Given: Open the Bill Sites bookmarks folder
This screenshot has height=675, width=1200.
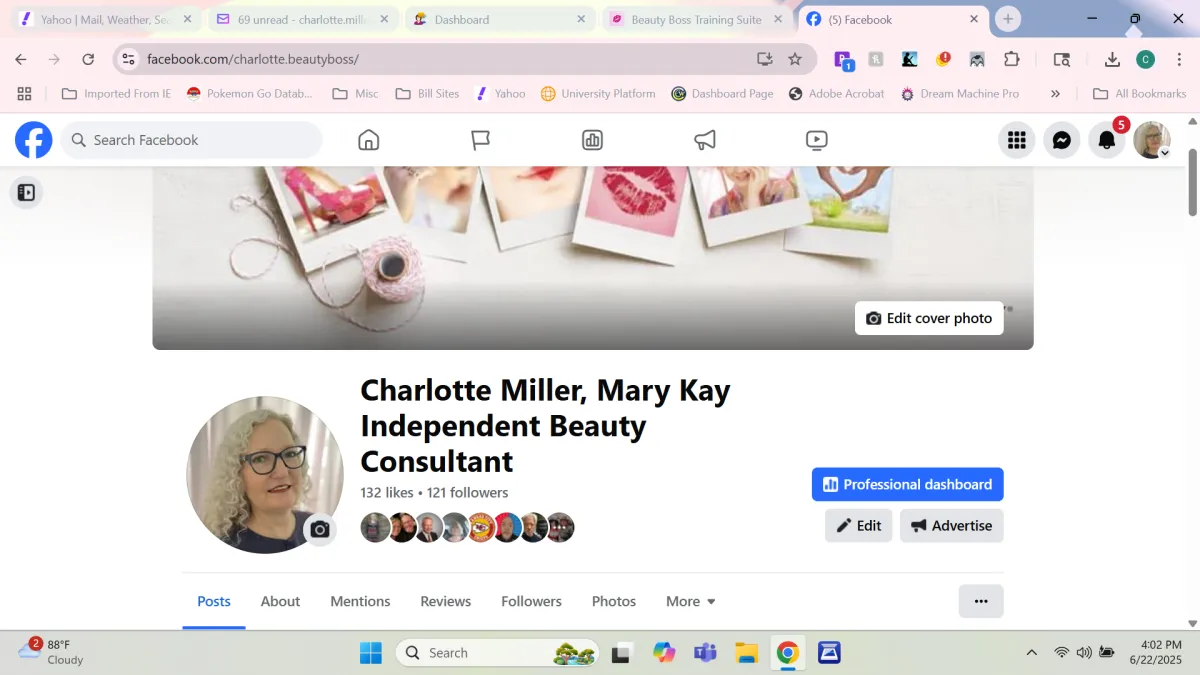Looking at the screenshot, I should [x=428, y=94].
